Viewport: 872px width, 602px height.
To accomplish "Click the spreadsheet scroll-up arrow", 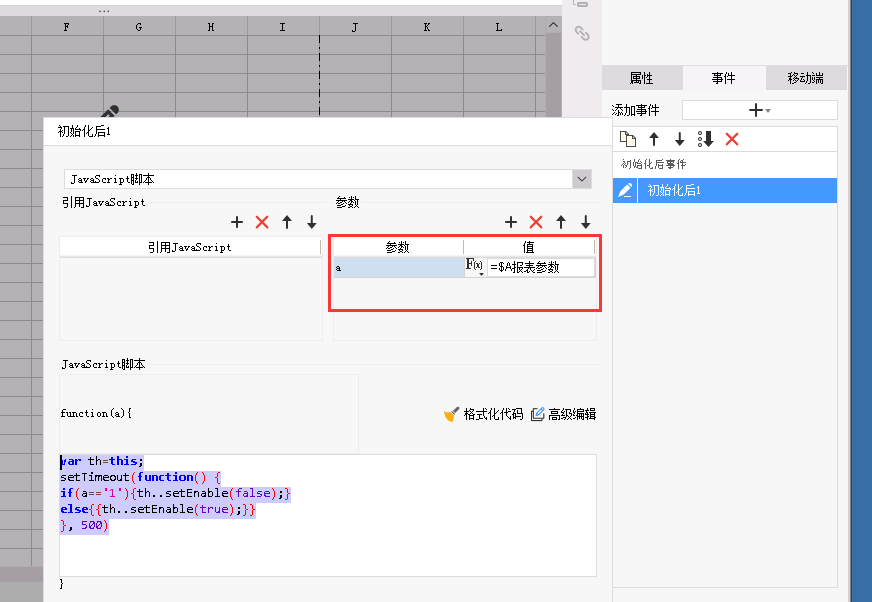I will tap(553, 25).
